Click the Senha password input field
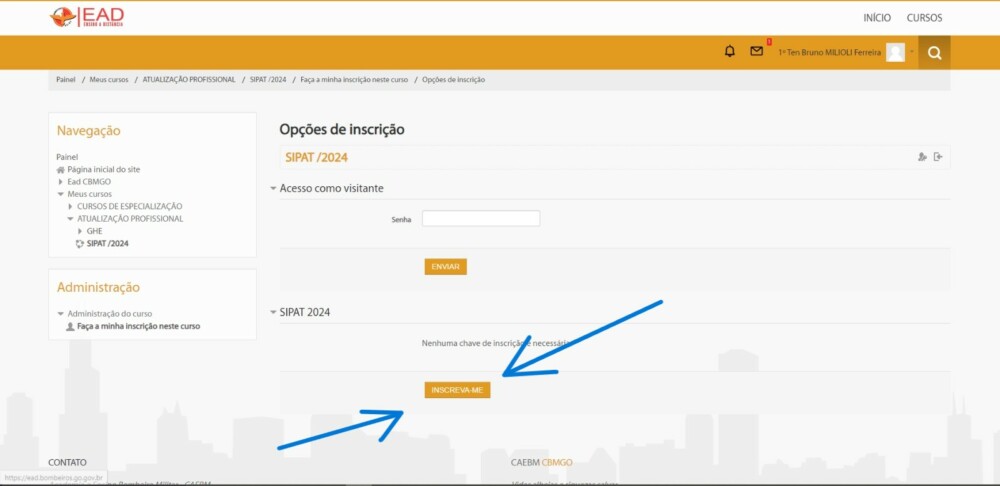Screen dimensions: 1000x486 [480, 218]
